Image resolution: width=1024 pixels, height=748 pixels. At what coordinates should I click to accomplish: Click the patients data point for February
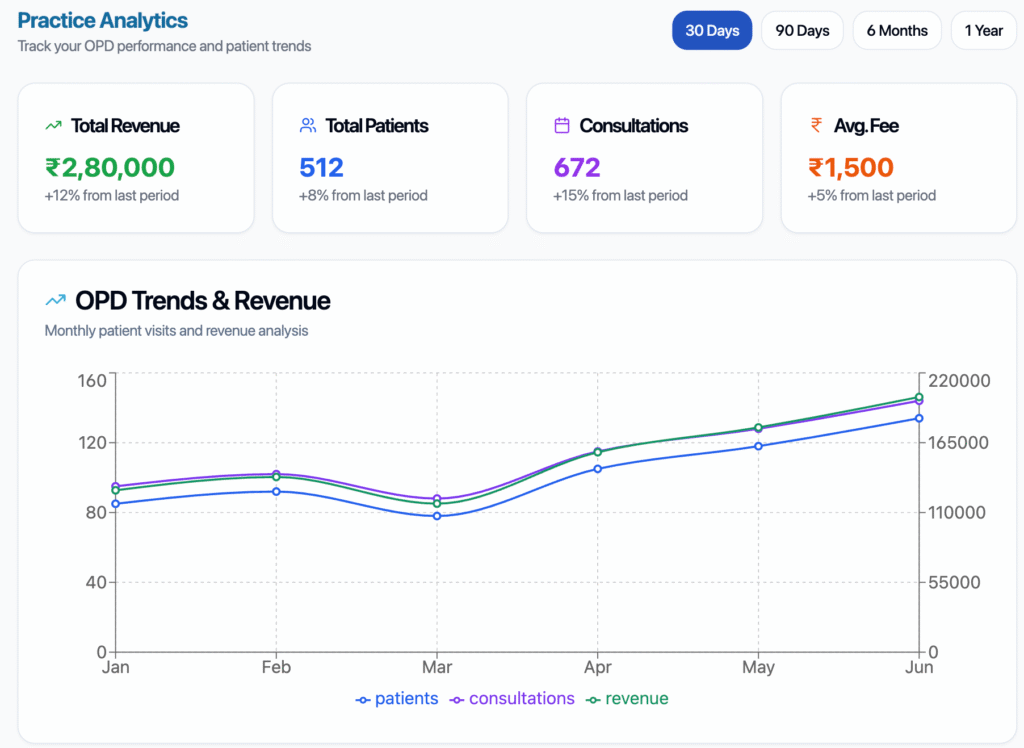click(x=276, y=491)
